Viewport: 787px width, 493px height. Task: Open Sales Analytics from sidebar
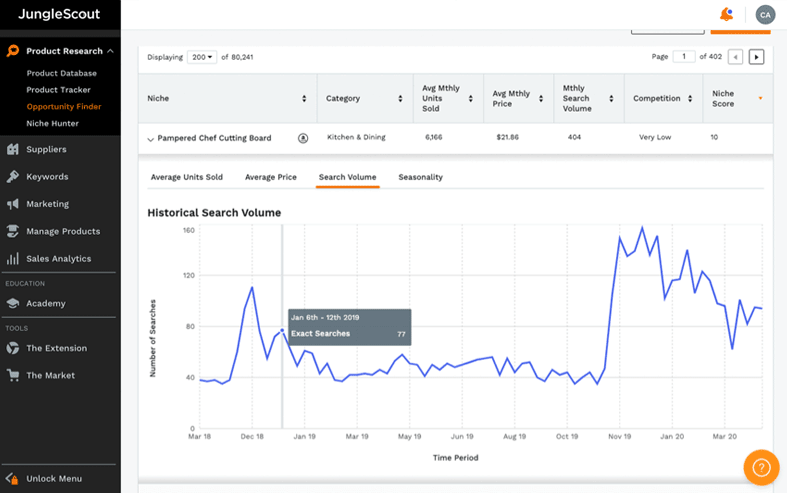(58, 259)
